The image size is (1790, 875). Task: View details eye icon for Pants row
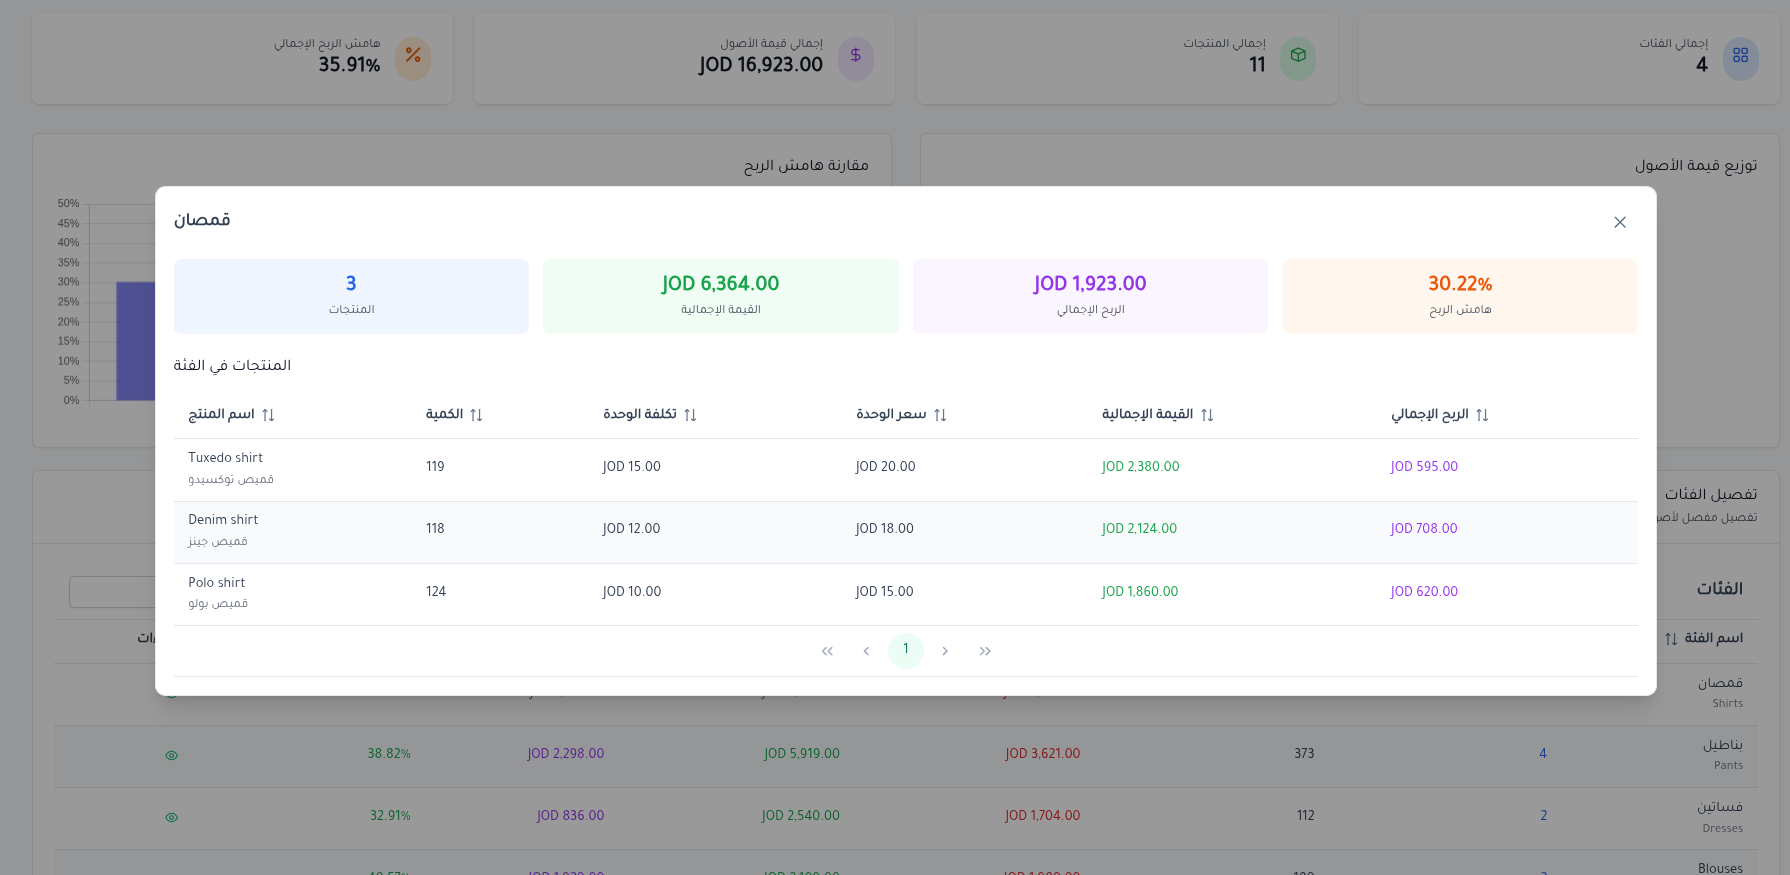point(172,755)
